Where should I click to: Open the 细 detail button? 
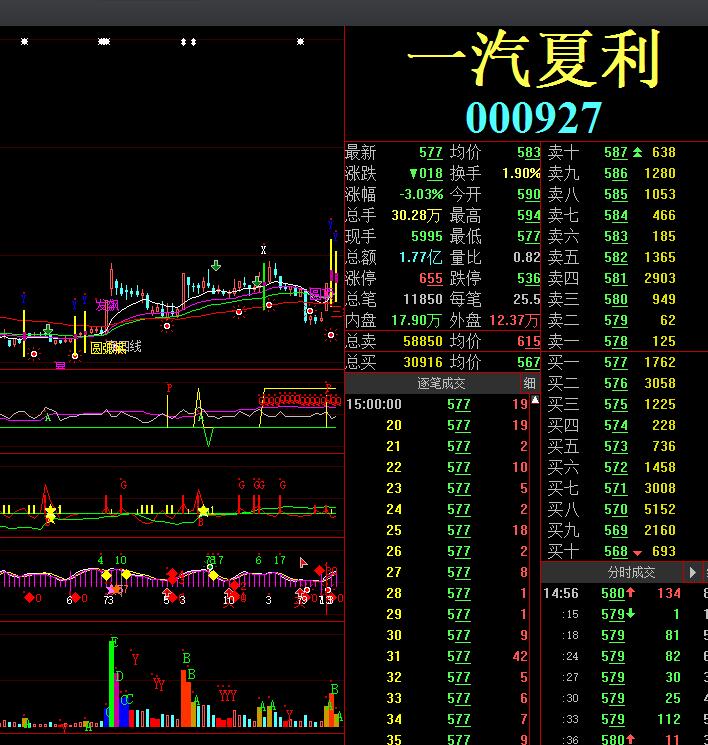[x=529, y=383]
